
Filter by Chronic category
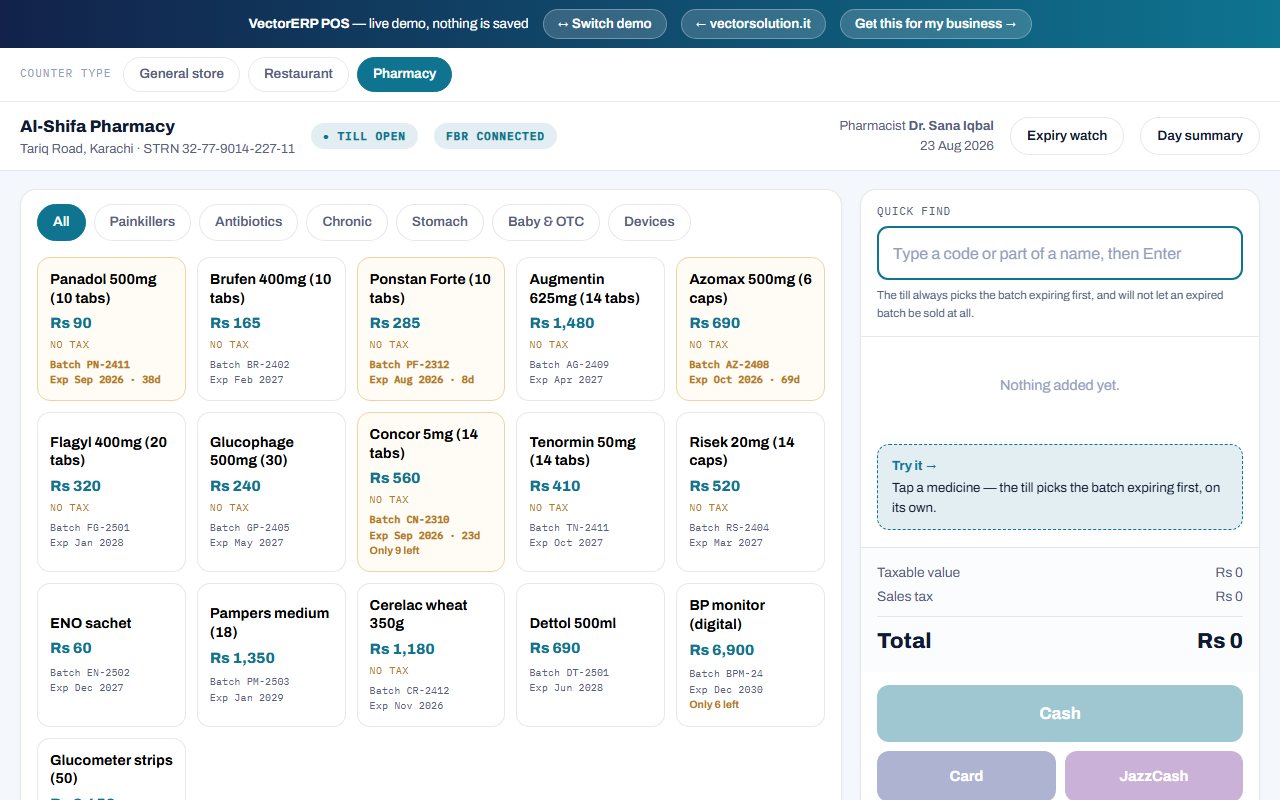click(x=347, y=222)
